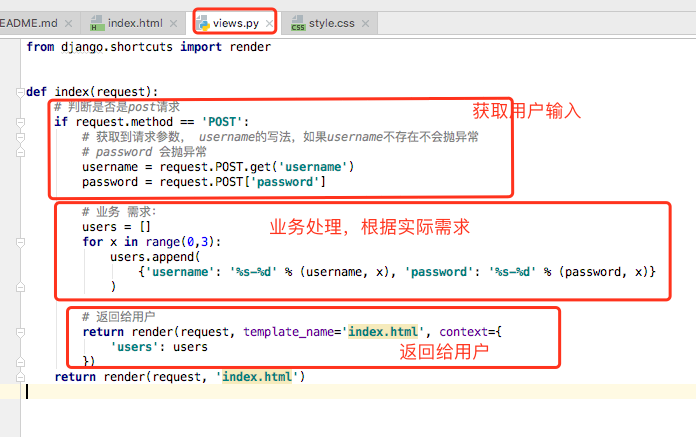Click the dictionary line with '%s-%d' format strings

click(397, 272)
